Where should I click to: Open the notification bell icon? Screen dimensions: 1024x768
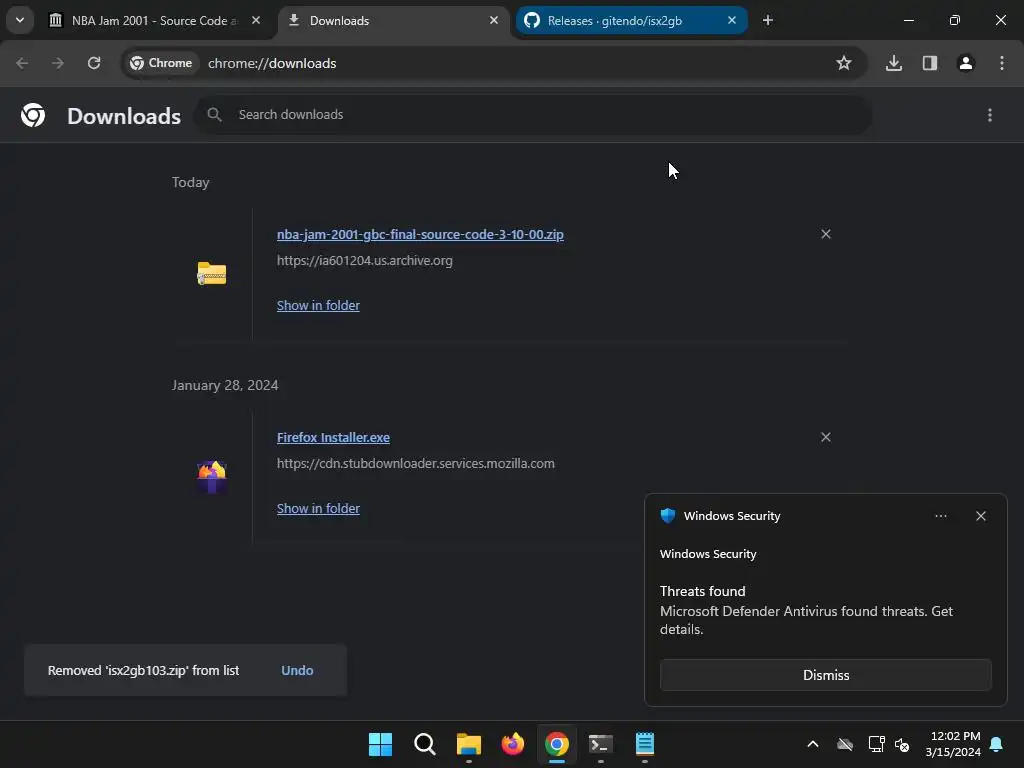[x=997, y=744]
